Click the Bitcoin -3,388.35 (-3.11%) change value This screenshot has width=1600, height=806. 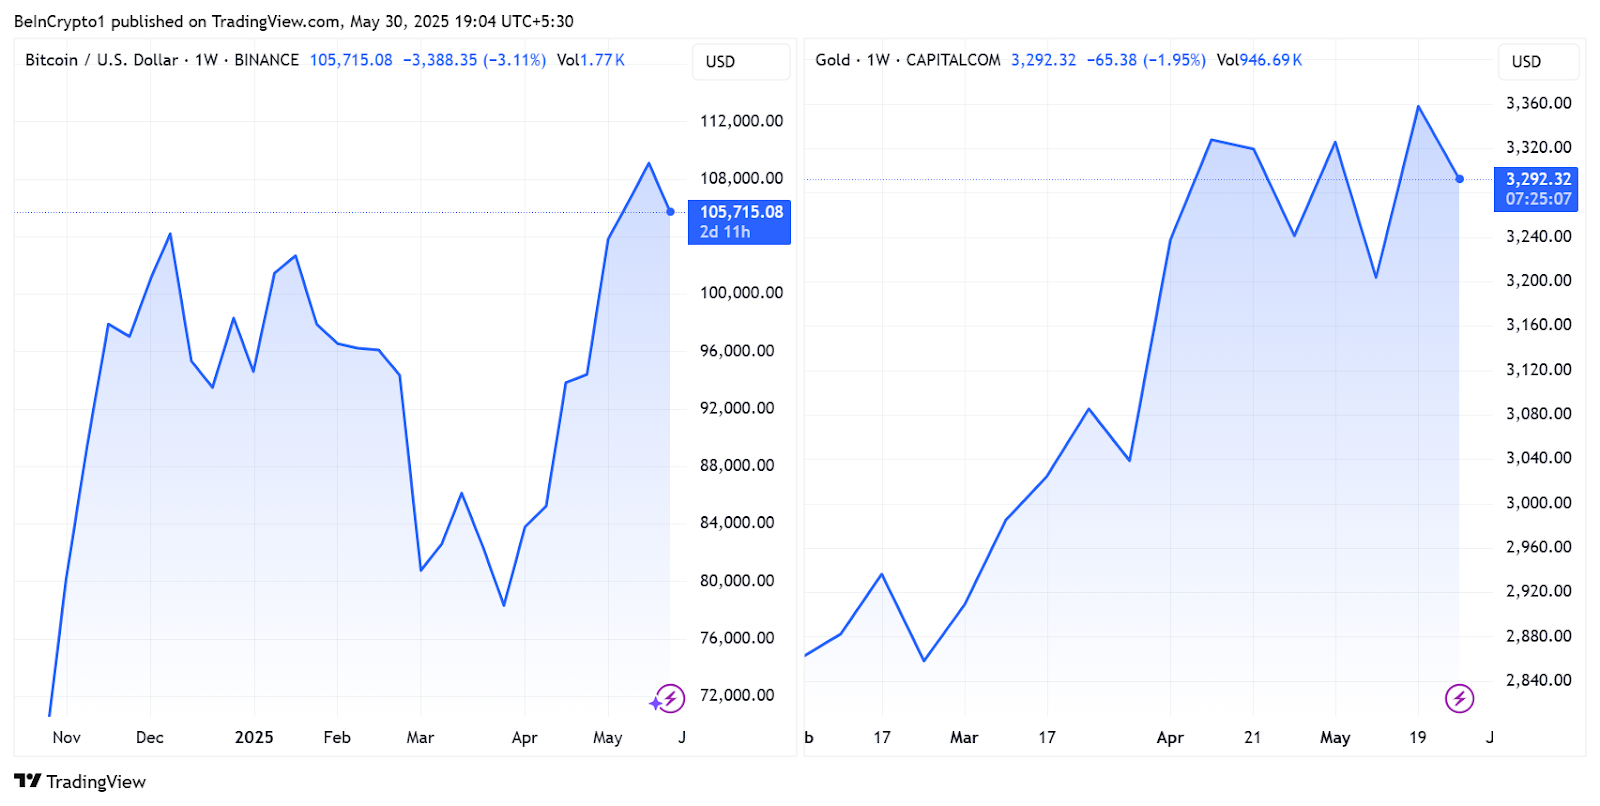click(x=474, y=60)
